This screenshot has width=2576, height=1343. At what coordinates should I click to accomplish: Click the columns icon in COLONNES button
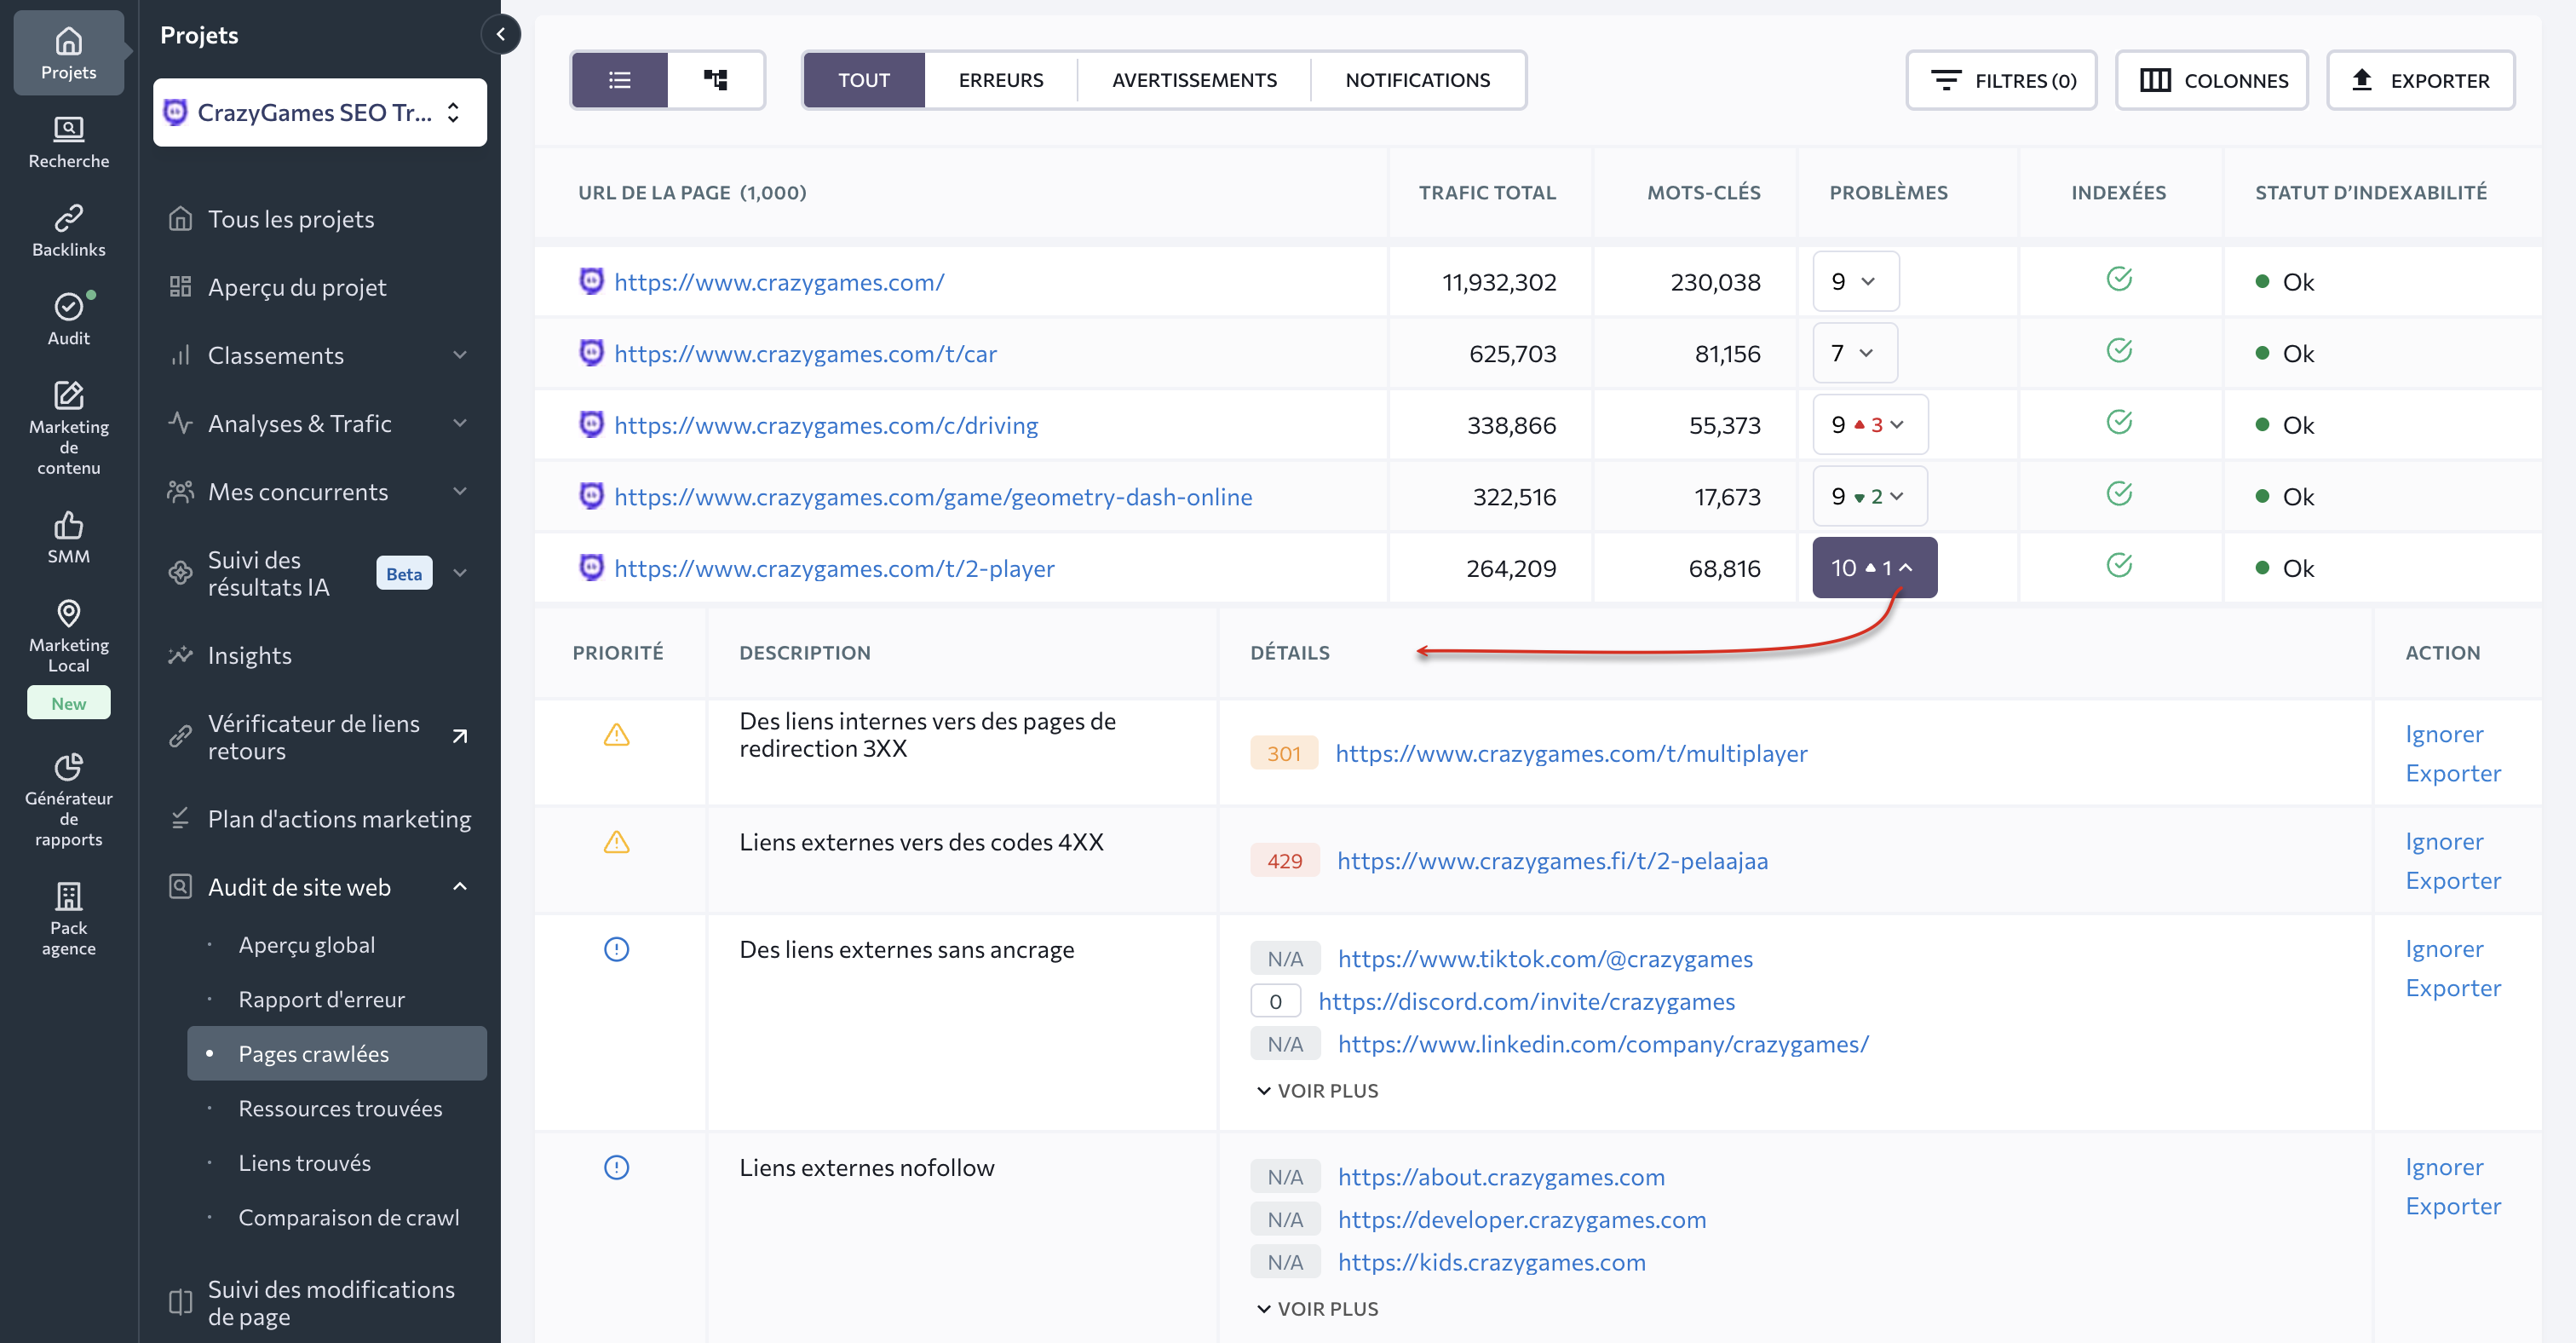coord(2155,80)
